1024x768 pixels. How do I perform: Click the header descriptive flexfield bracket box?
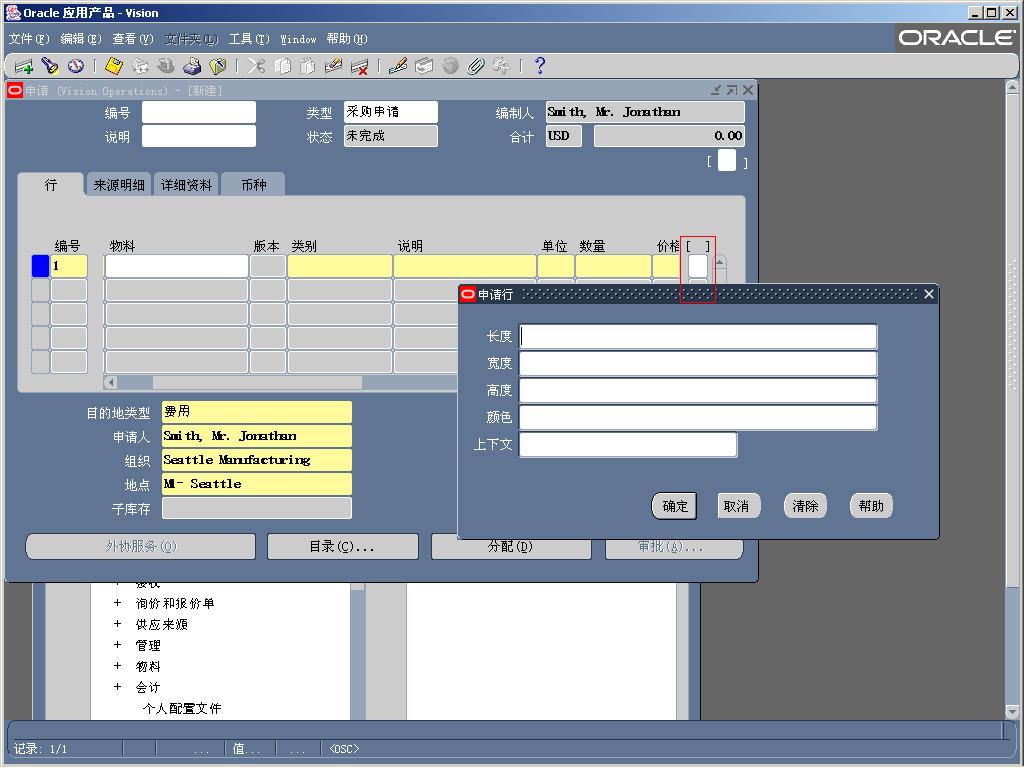pyautogui.click(x=727, y=160)
